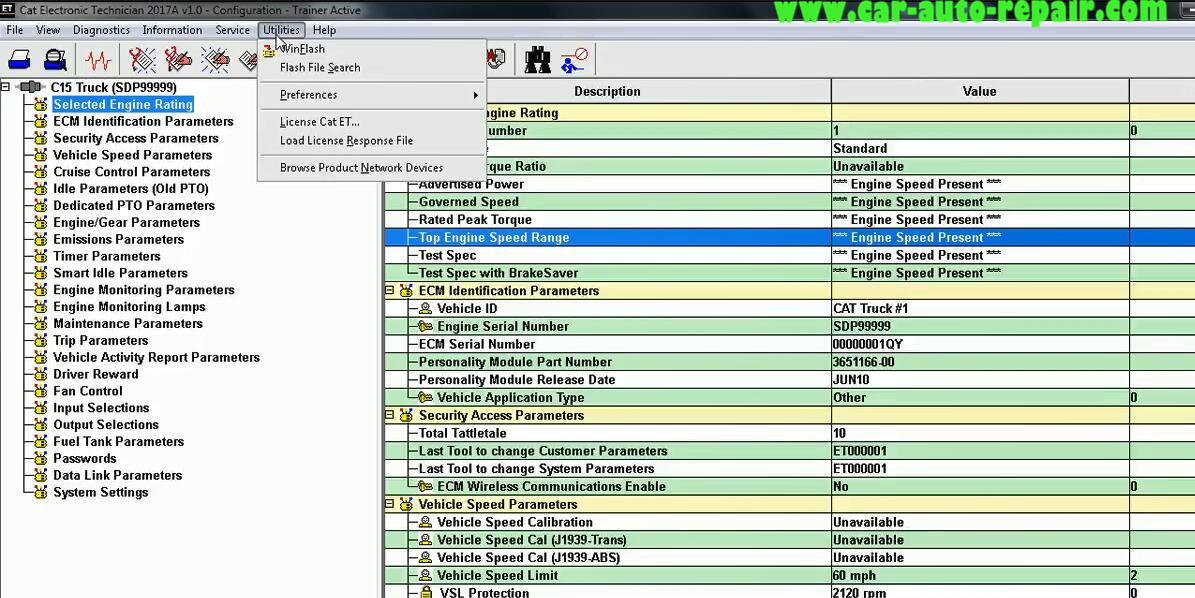The width and height of the screenshot is (1195, 598).
Task: Click the ECM icon beside C15 Truck
Action: 30,88
